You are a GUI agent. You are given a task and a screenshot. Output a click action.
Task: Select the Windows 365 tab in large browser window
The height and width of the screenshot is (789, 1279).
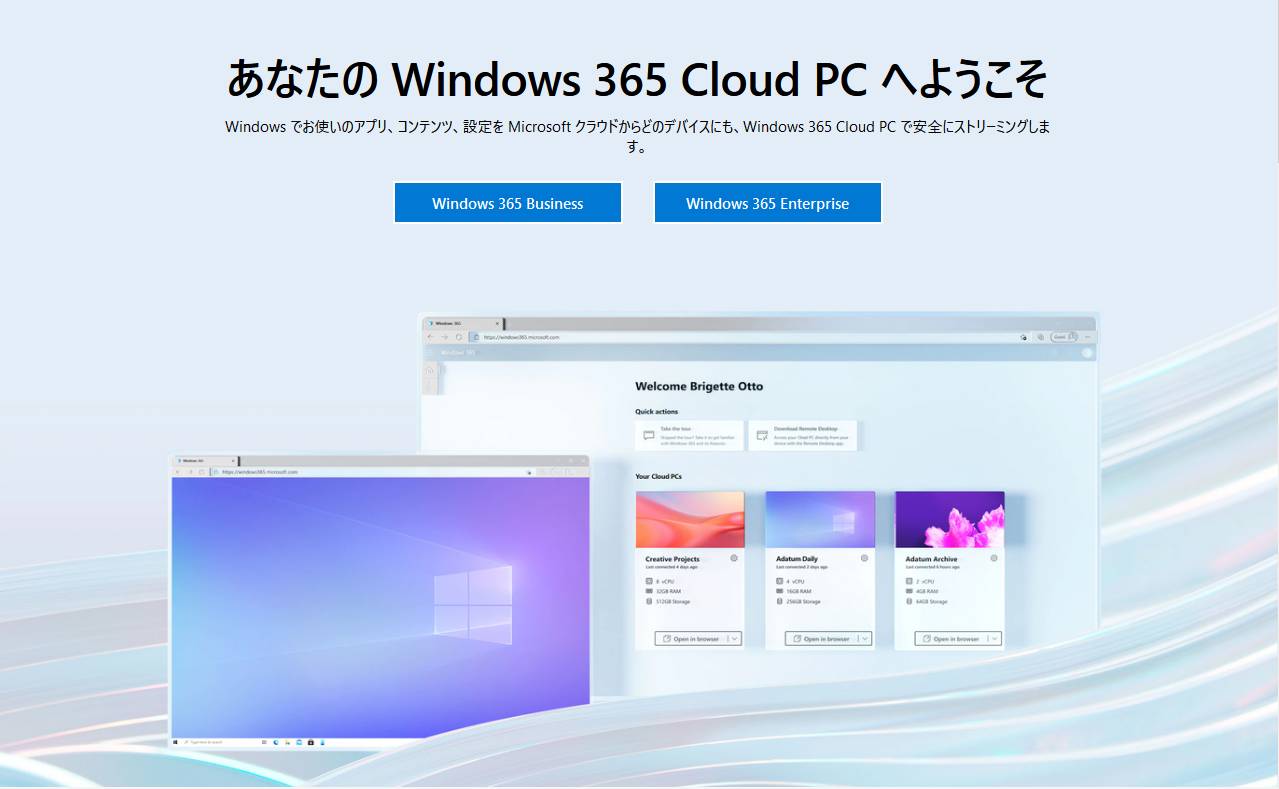click(x=463, y=323)
